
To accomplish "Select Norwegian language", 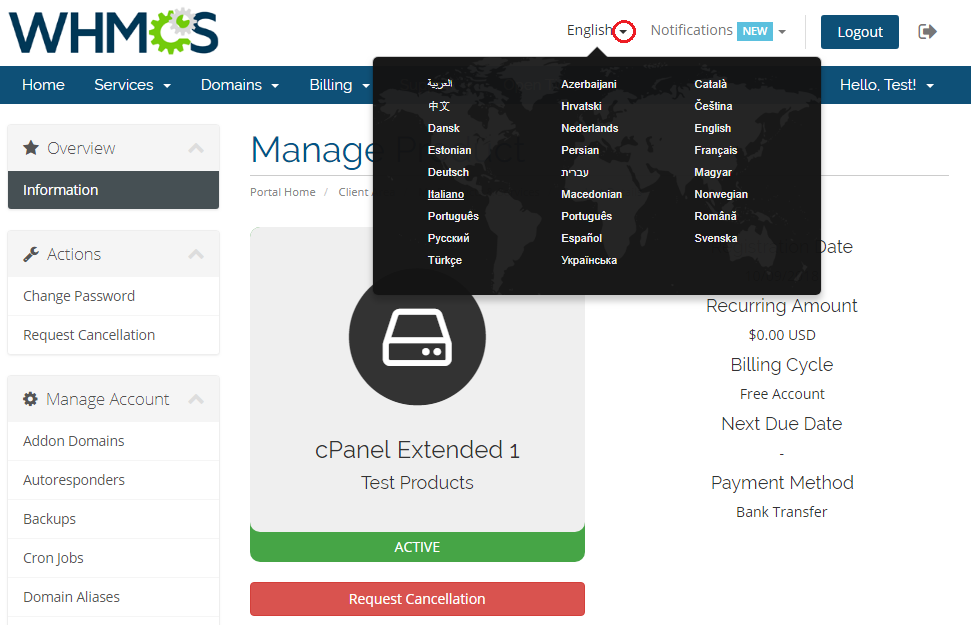I will [x=721, y=194].
